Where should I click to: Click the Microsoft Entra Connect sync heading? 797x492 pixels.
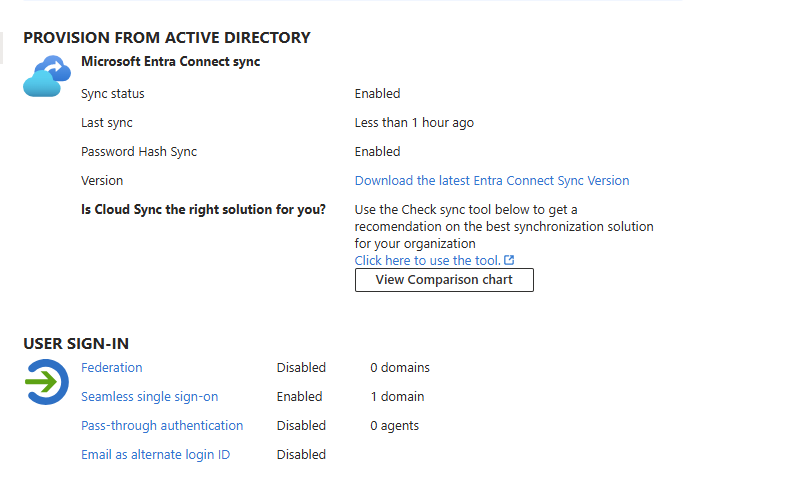pos(171,62)
